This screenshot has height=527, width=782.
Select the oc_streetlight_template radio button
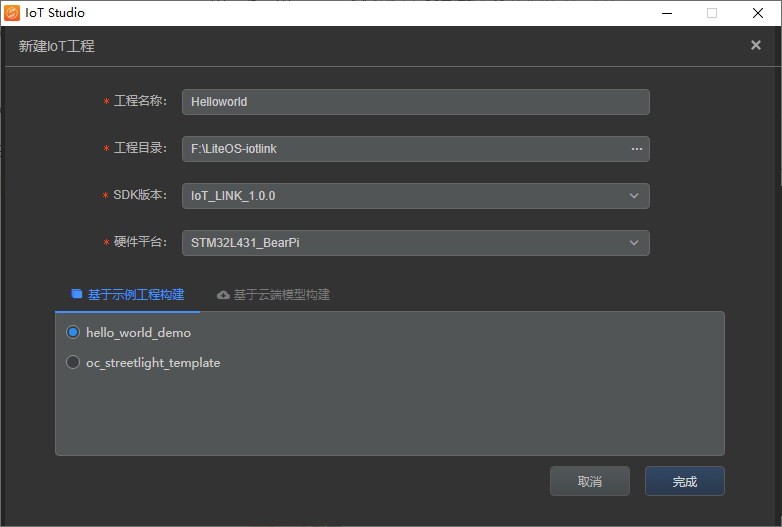click(x=73, y=362)
